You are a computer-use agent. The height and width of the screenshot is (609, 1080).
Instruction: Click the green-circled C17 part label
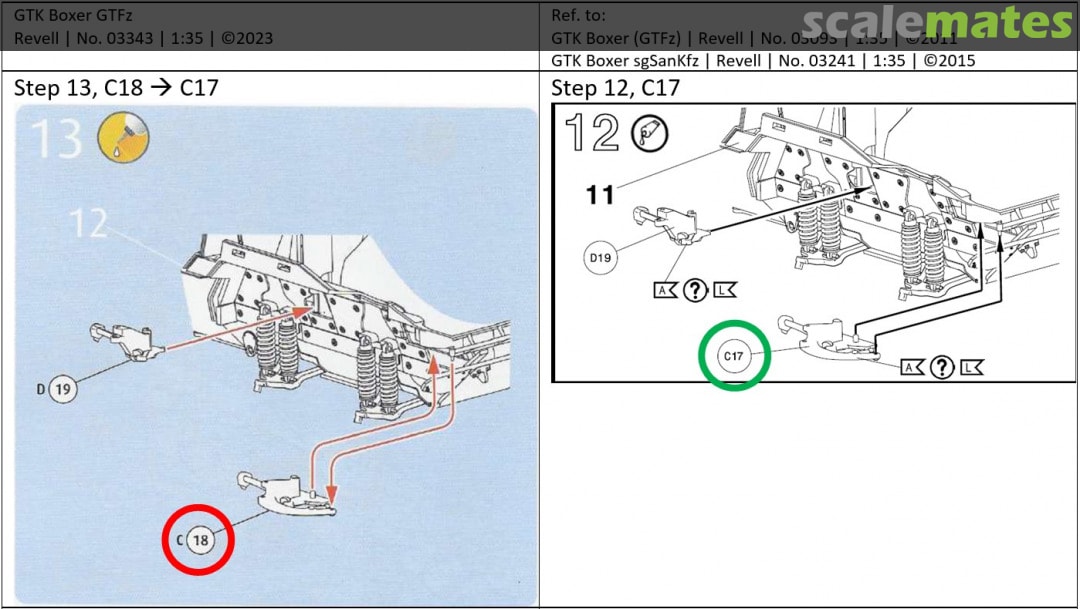(x=734, y=355)
